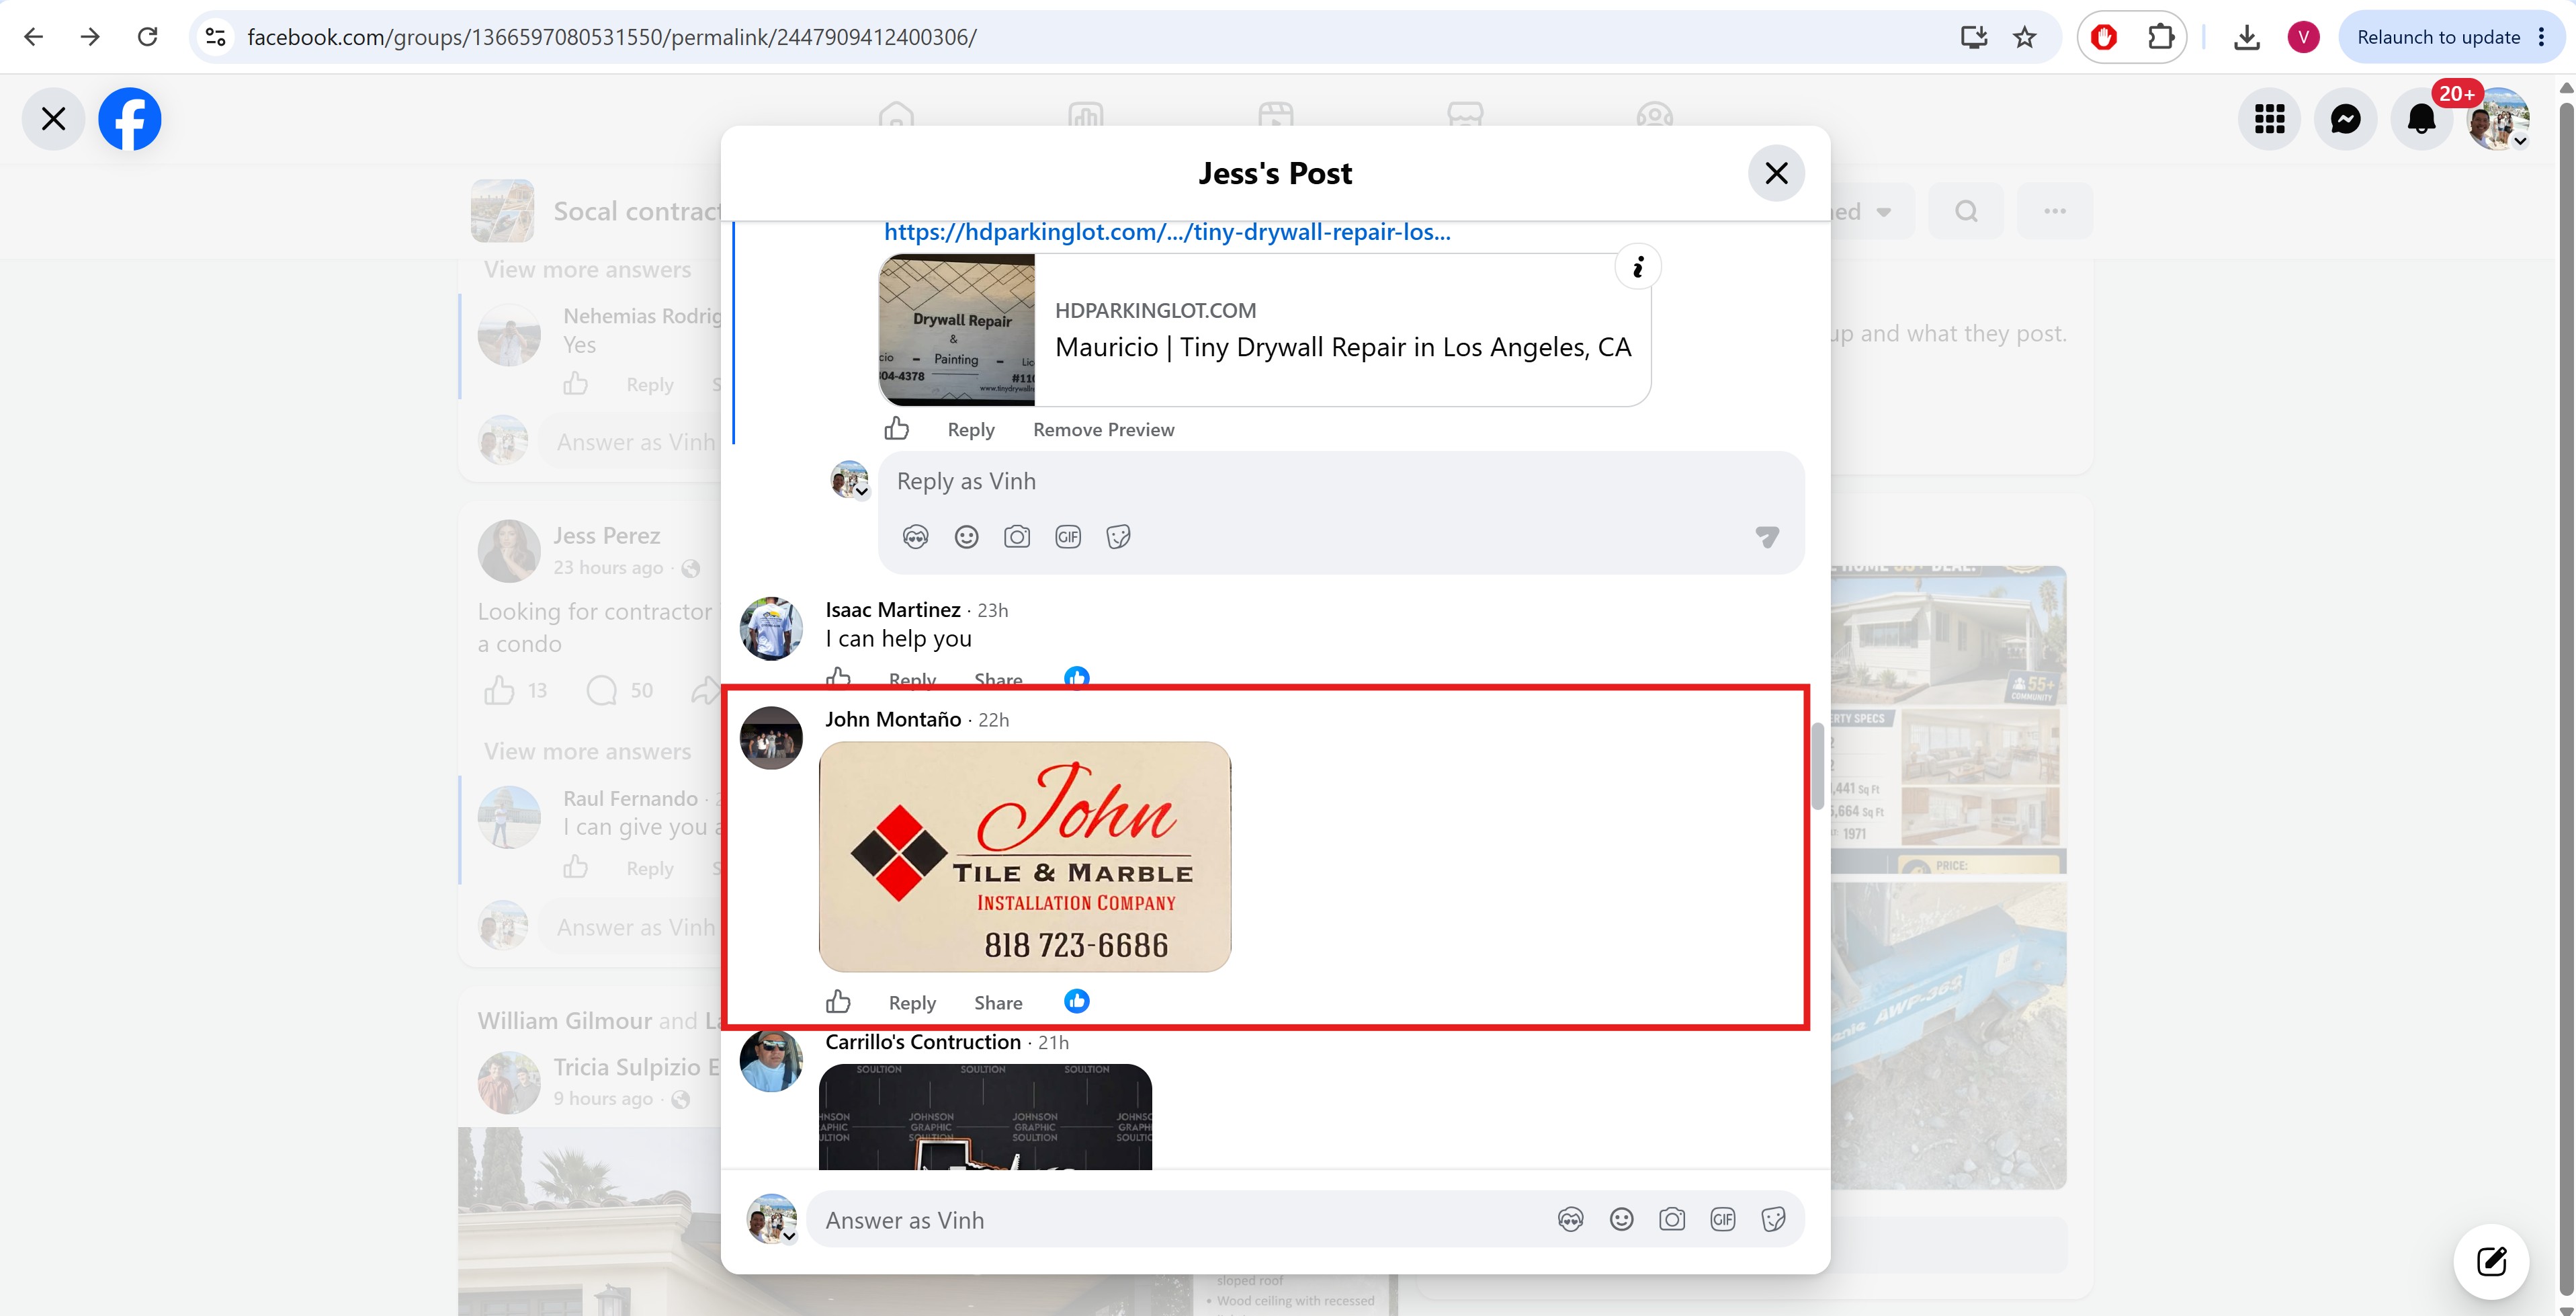
Task: Open emoji picker in the Answer box
Action: point(1621,1219)
